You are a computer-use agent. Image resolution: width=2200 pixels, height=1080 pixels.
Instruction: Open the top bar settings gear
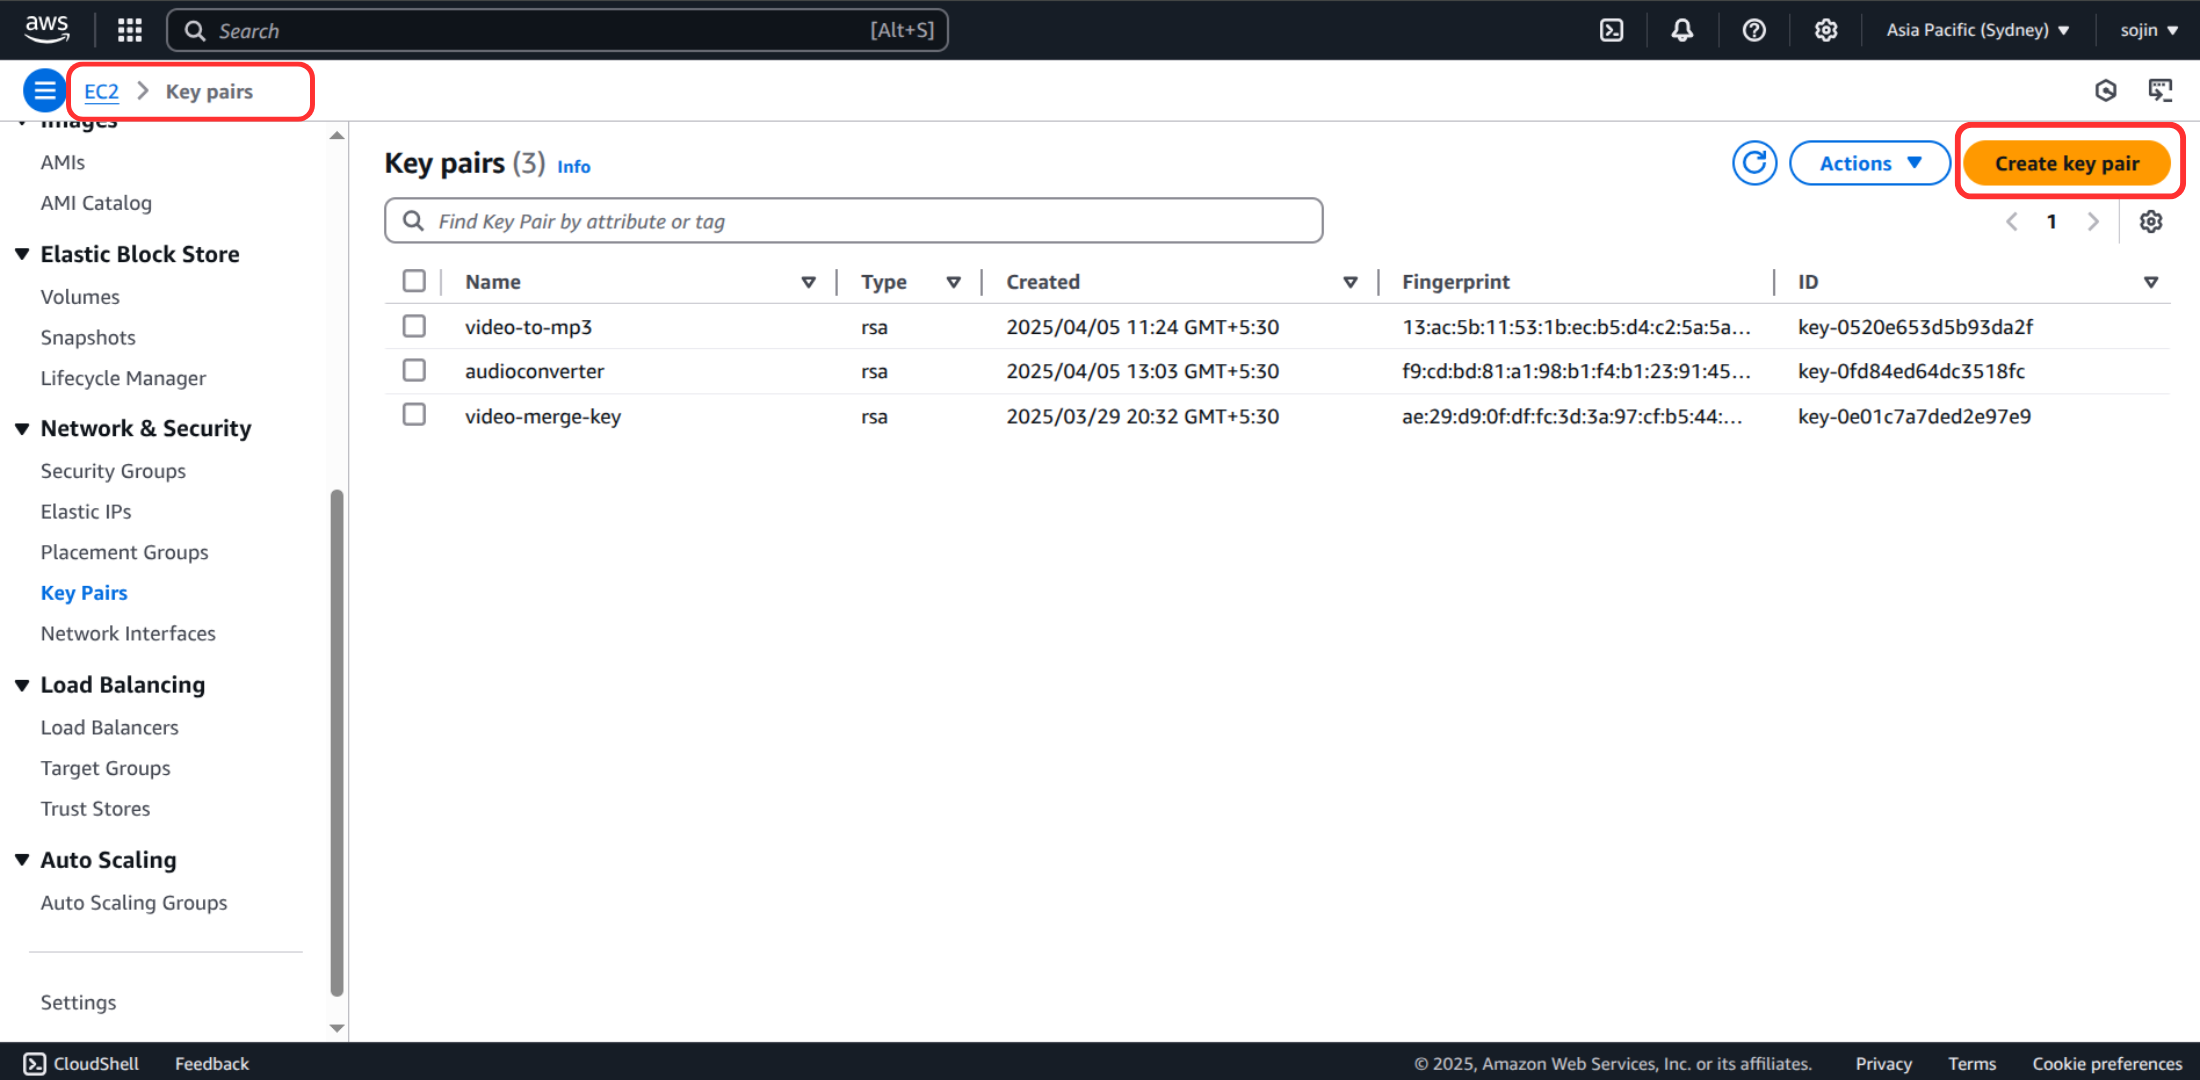tap(1826, 30)
